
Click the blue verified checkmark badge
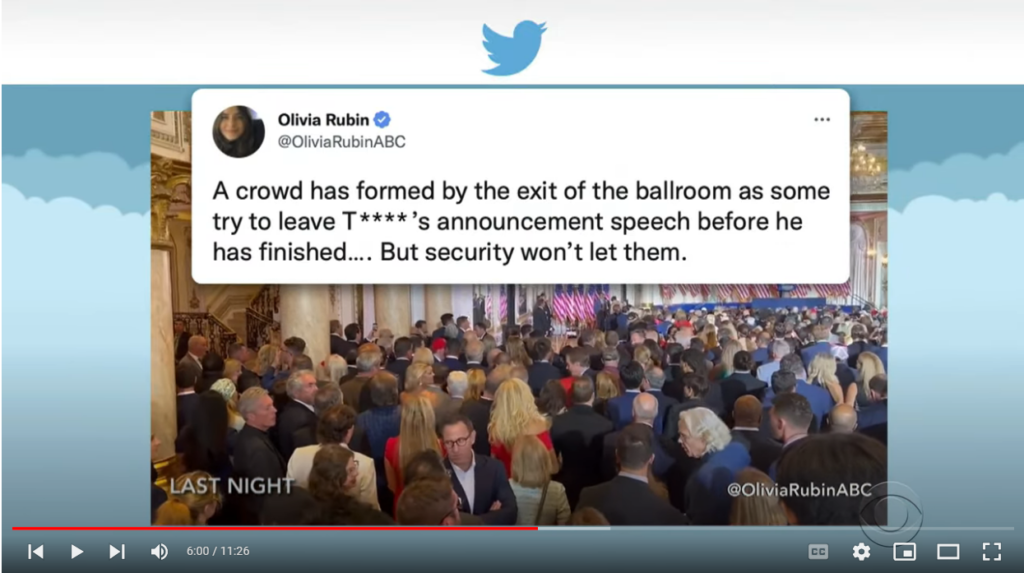[x=382, y=120]
